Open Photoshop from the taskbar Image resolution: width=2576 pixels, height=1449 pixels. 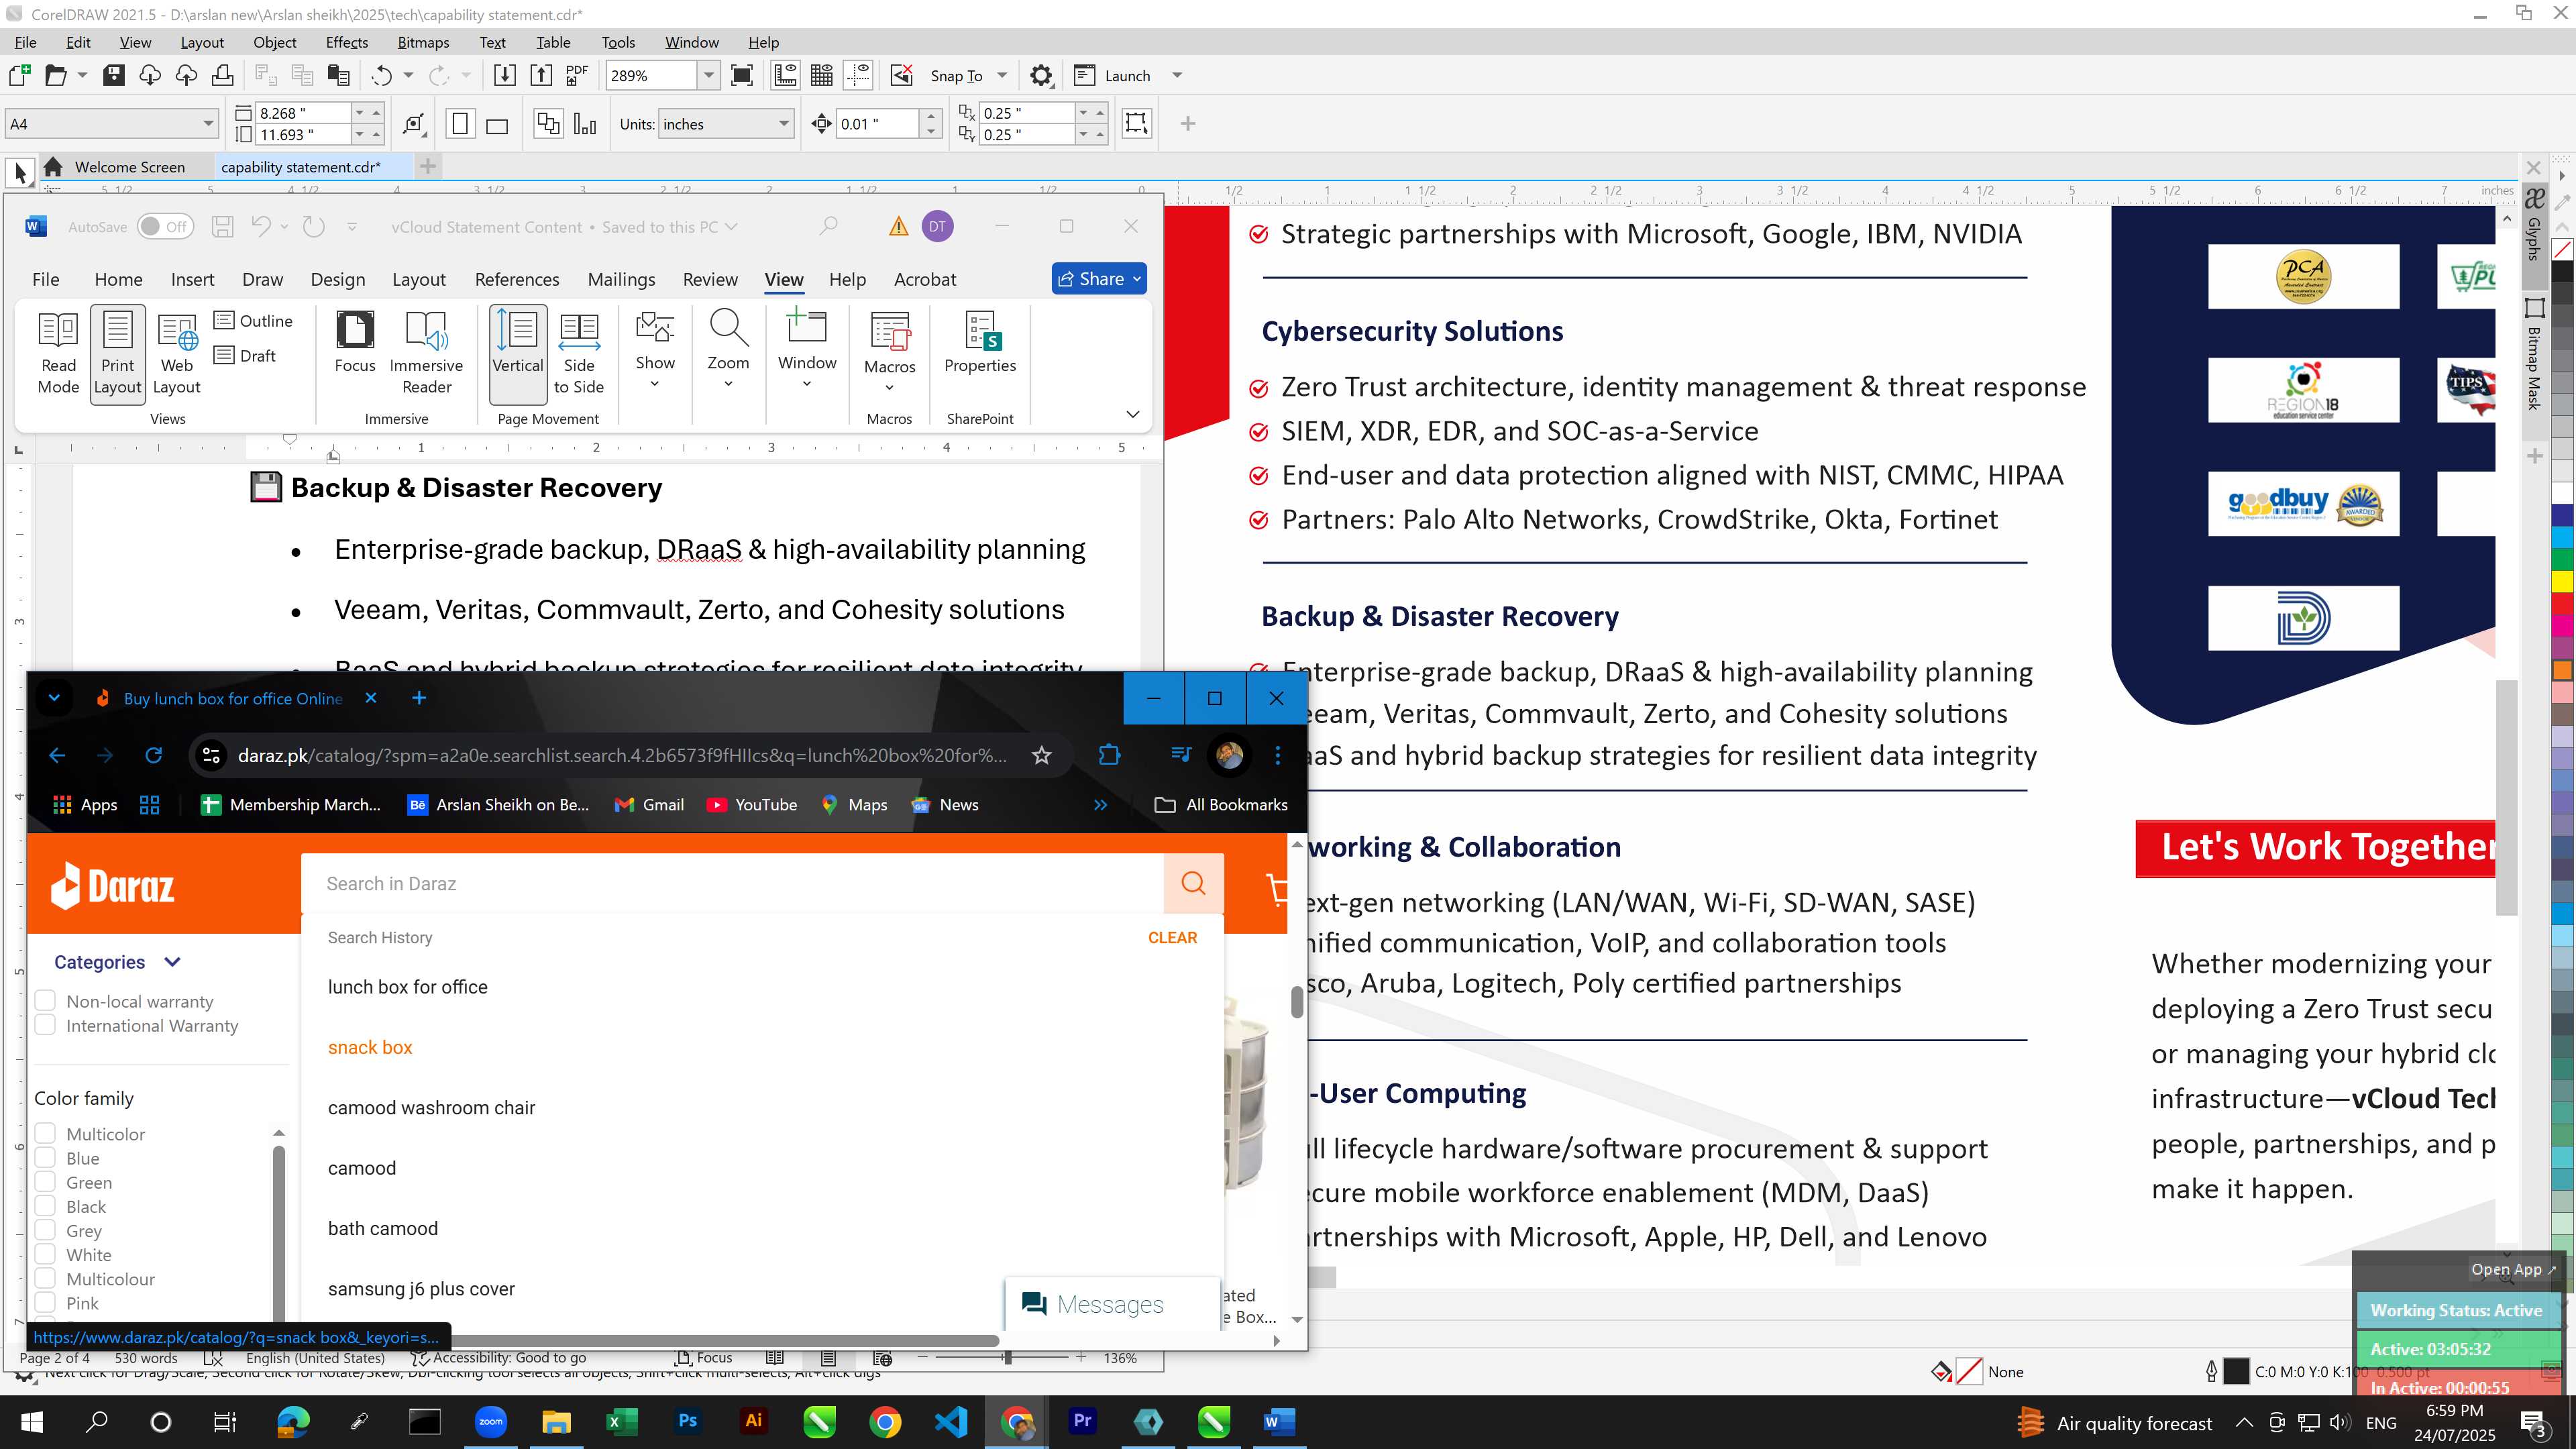[688, 1421]
